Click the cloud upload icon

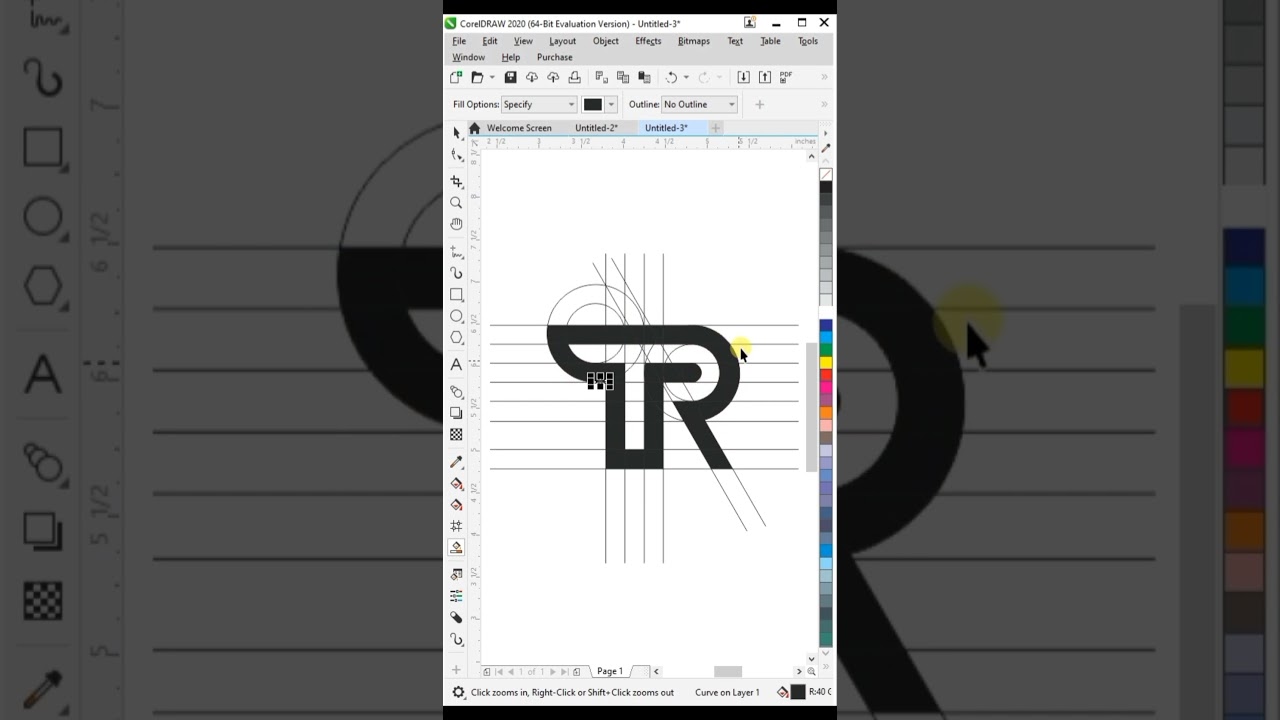pos(552,77)
